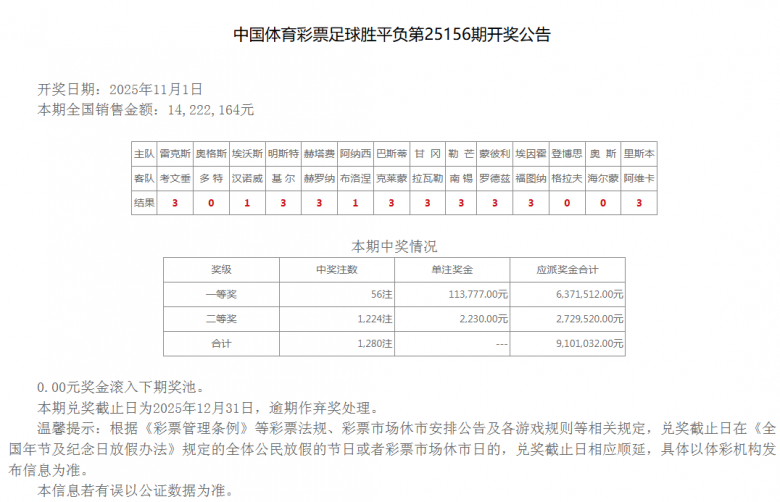Click home team cell 阿纳西
This screenshot has height=502, width=780.
pyautogui.click(x=355, y=154)
